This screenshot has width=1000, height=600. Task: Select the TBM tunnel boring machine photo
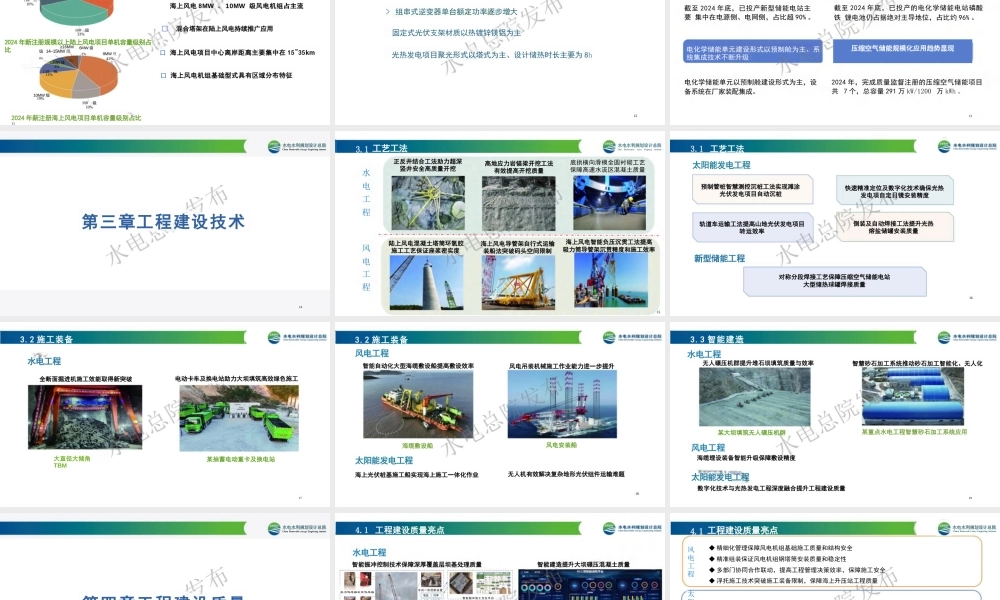pyautogui.click(x=85, y=417)
